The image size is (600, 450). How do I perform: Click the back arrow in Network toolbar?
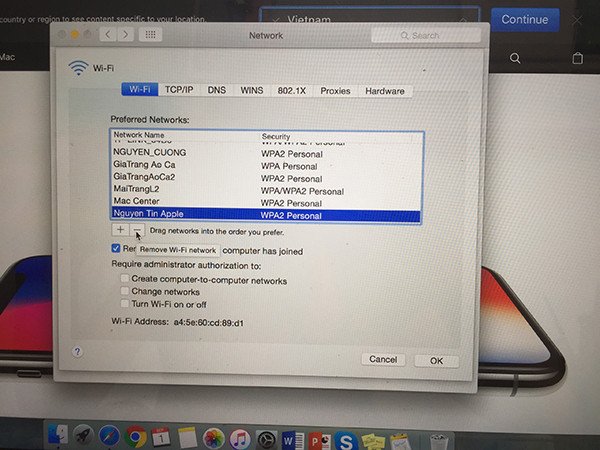(x=108, y=35)
